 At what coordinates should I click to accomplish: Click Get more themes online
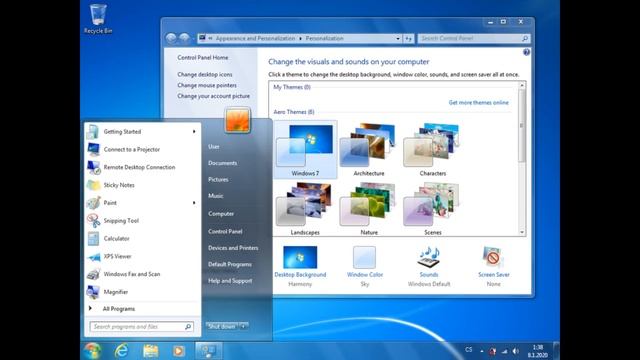[x=479, y=102]
